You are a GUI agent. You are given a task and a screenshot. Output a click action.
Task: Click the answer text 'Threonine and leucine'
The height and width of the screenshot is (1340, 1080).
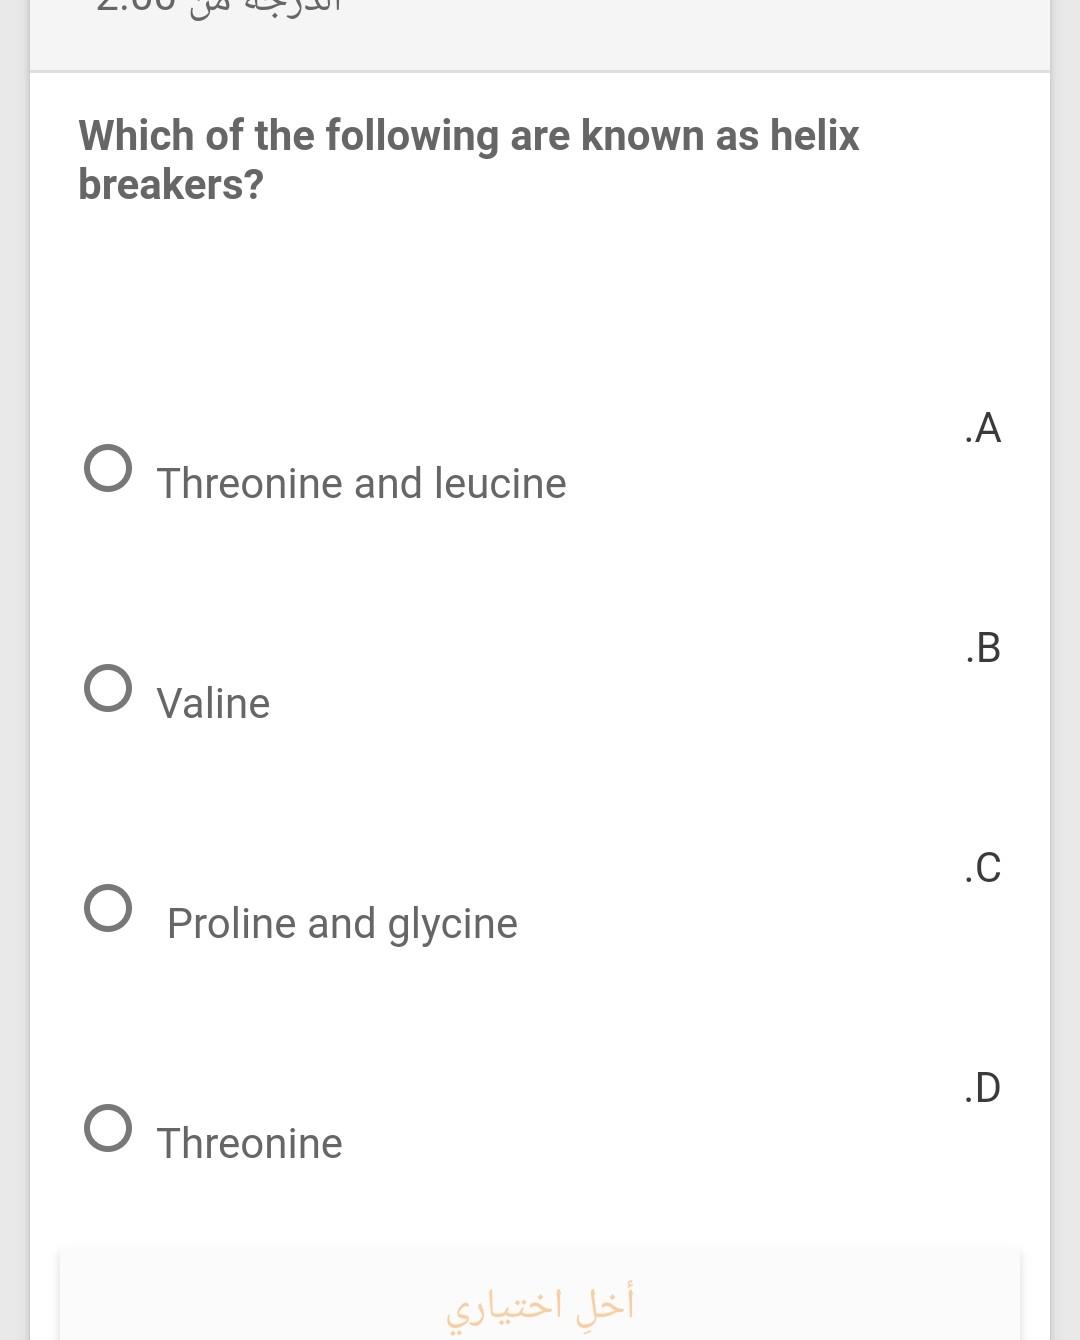(x=361, y=483)
